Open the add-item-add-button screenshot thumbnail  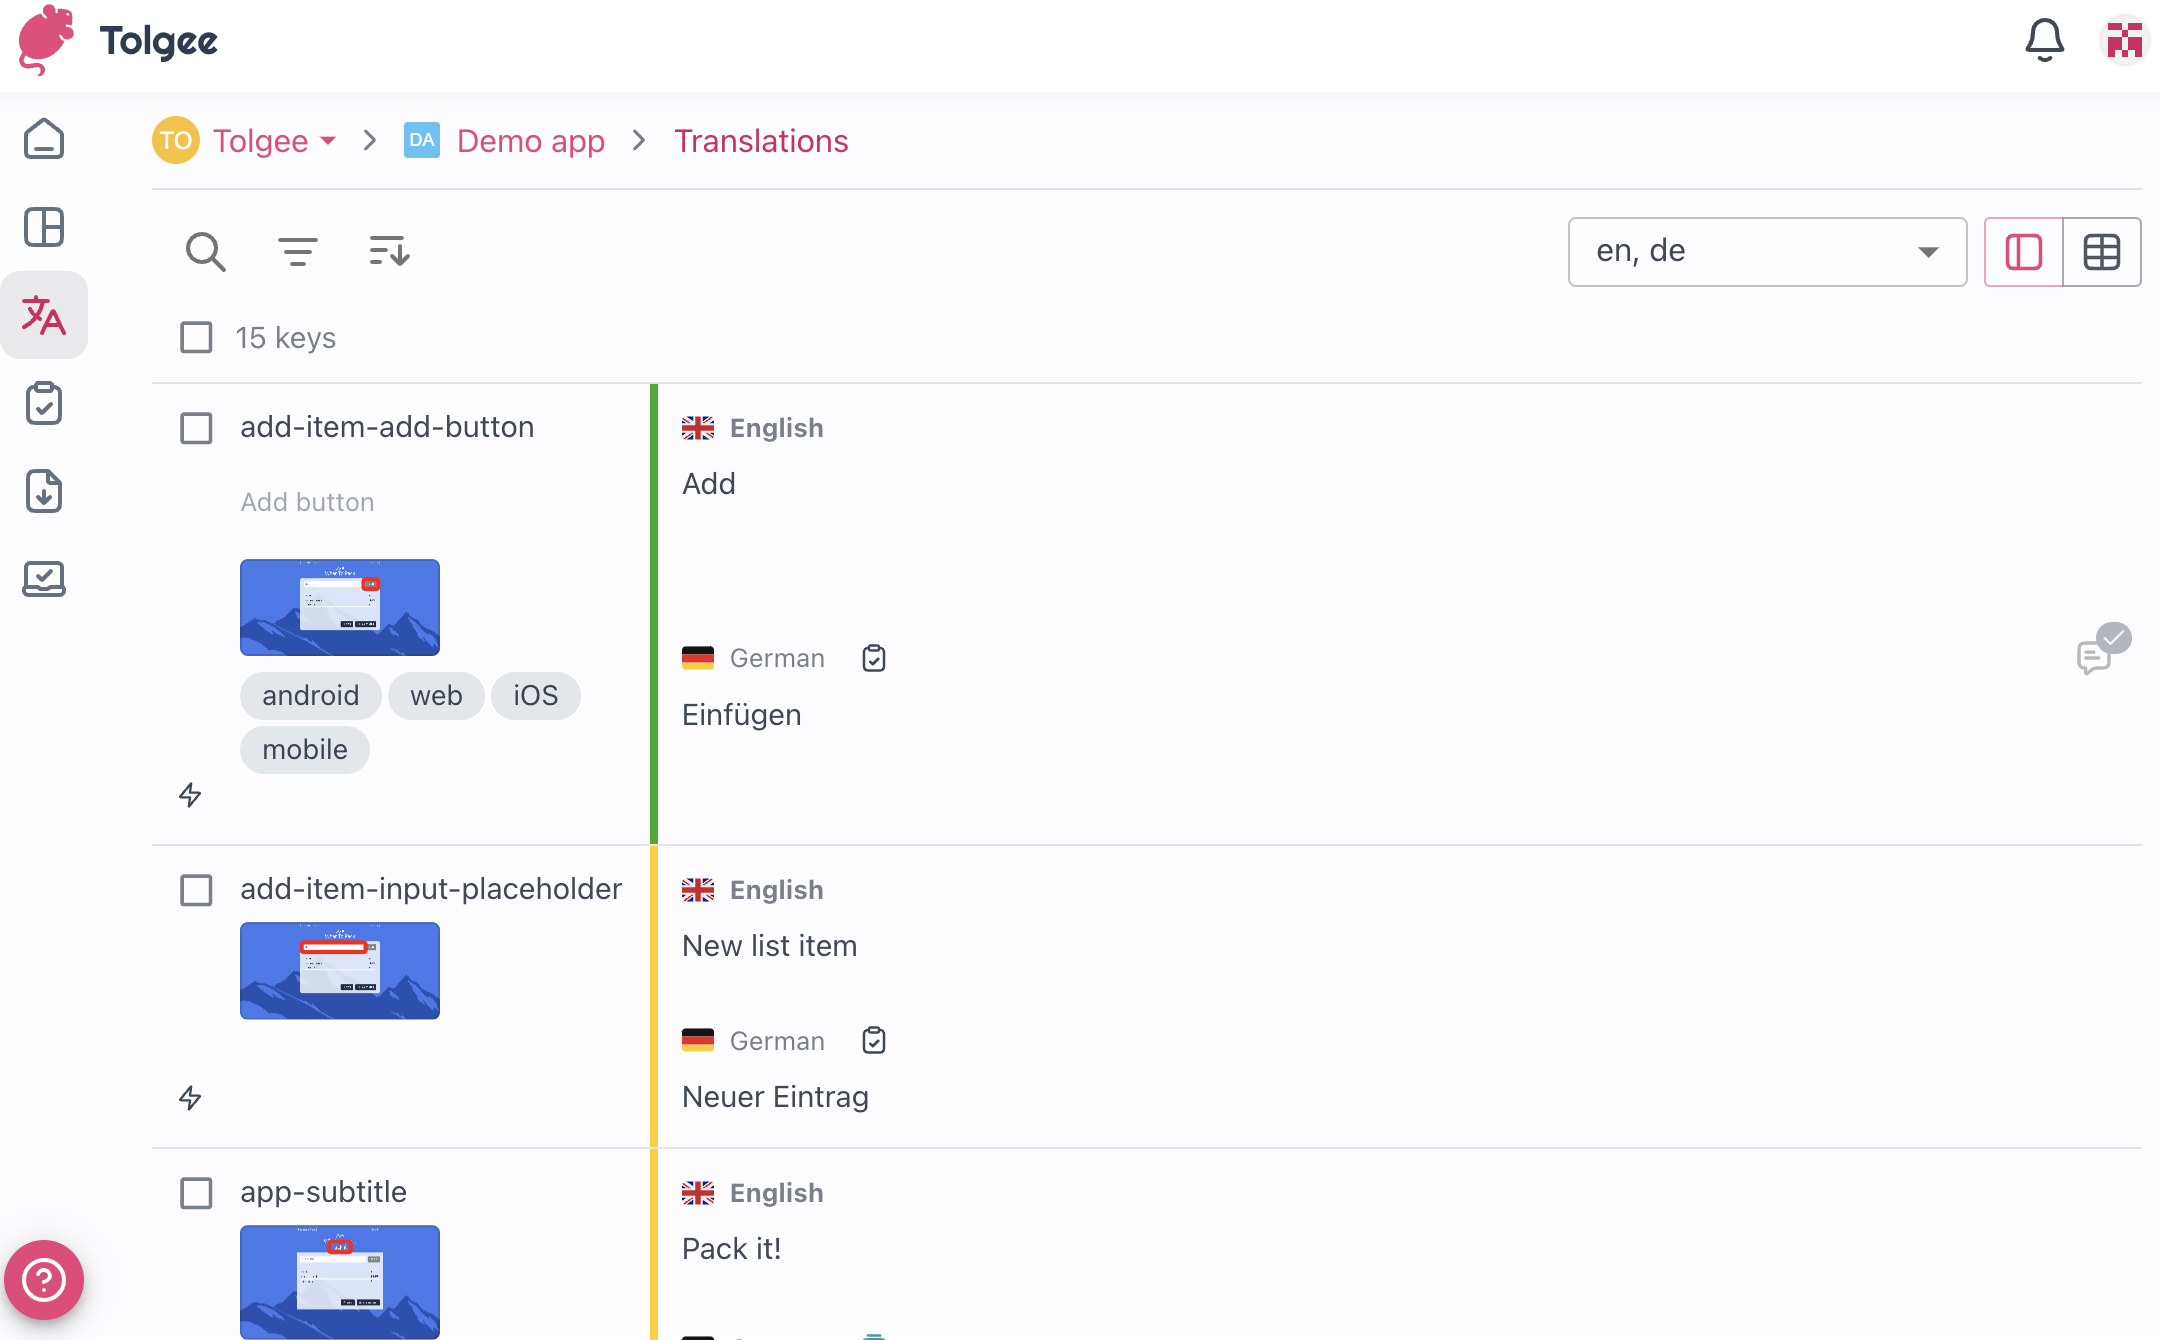pyautogui.click(x=339, y=607)
